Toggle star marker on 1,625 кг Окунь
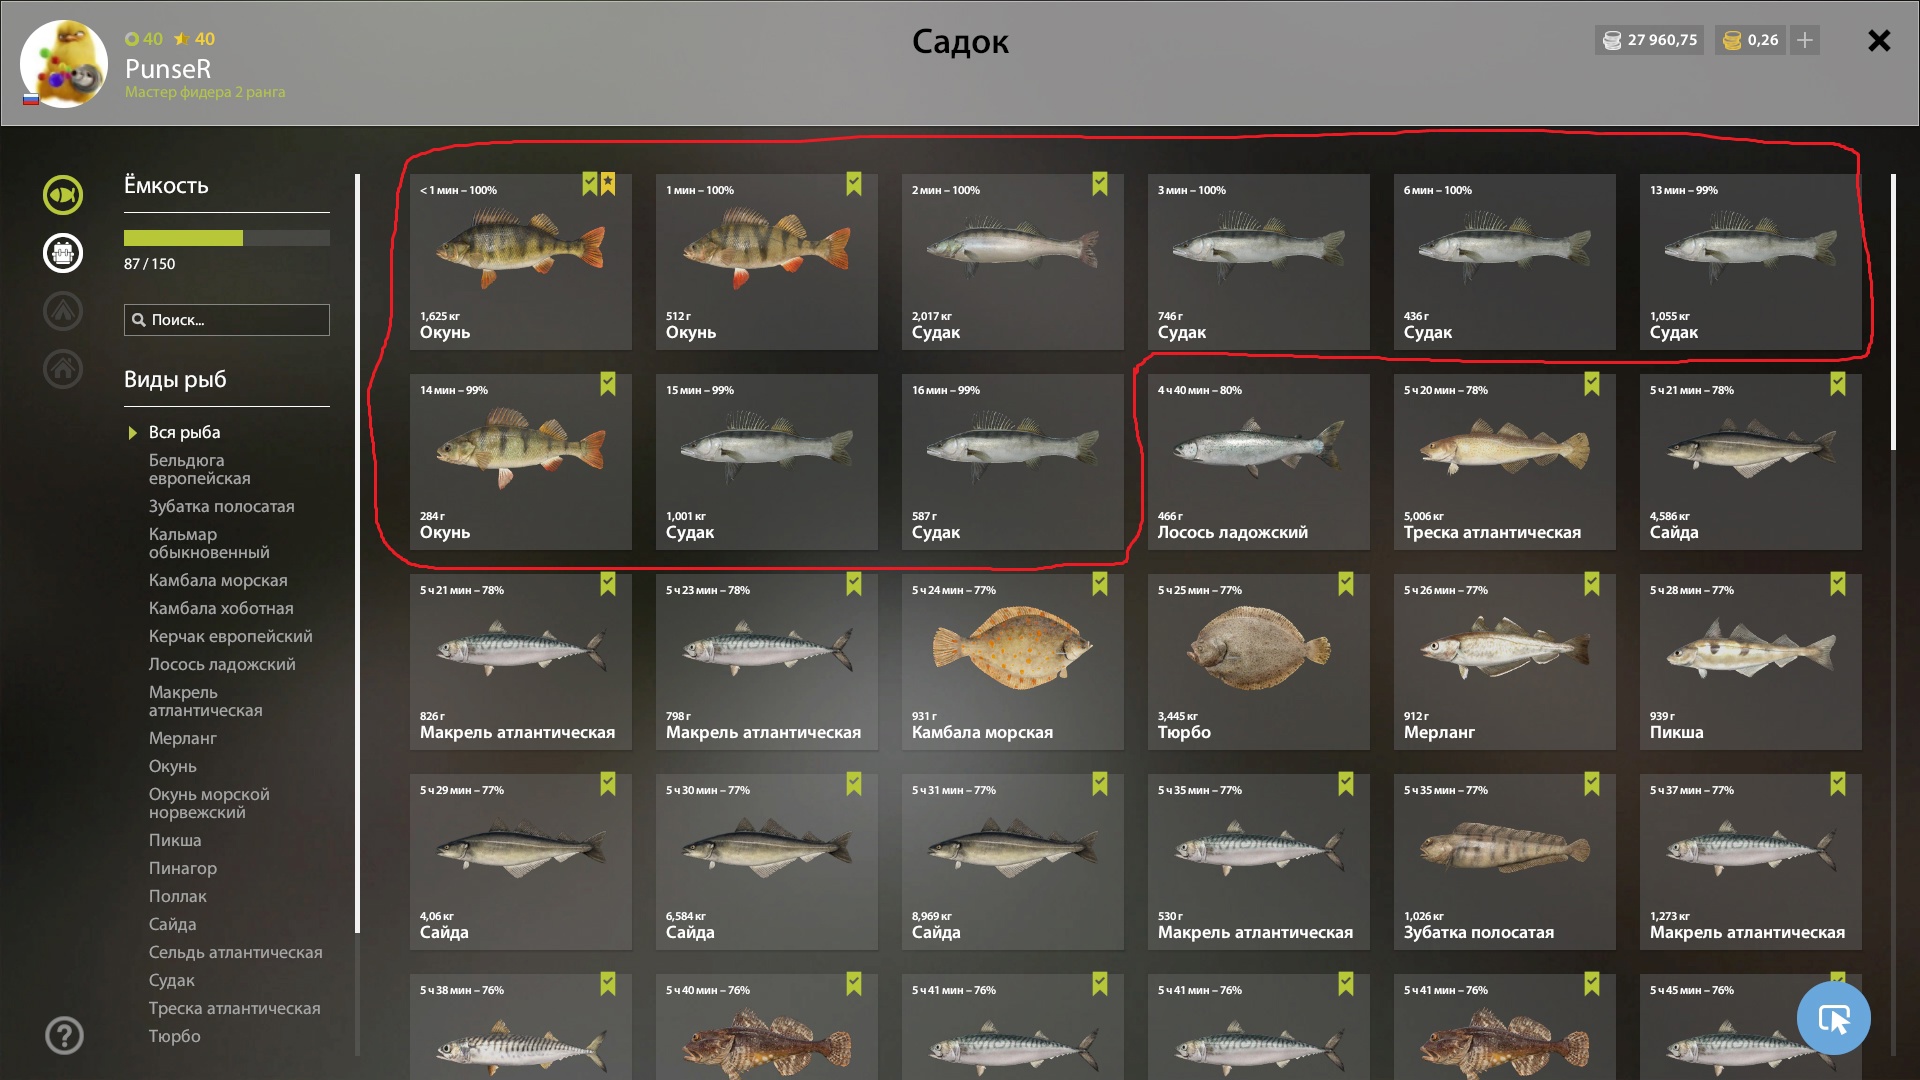The height and width of the screenshot is (1080, 1920). (x=608, y=183)
